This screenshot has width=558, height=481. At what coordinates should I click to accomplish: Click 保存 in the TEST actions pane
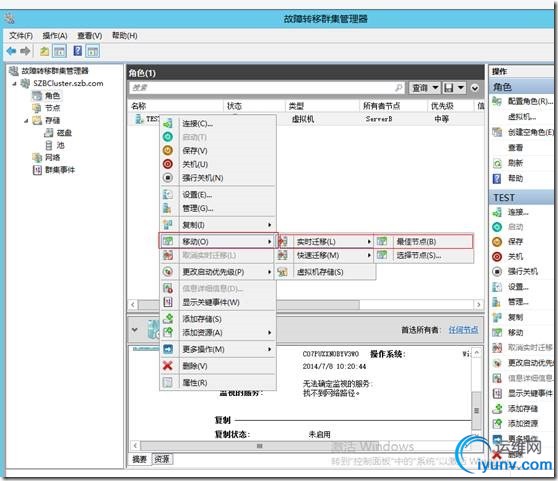click(515, 241)
